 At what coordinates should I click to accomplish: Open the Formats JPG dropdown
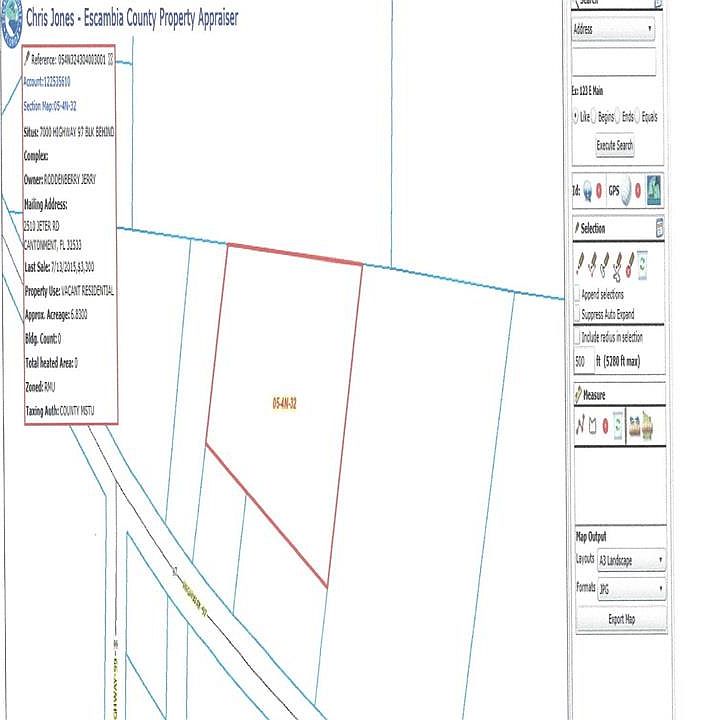point(632,588)
